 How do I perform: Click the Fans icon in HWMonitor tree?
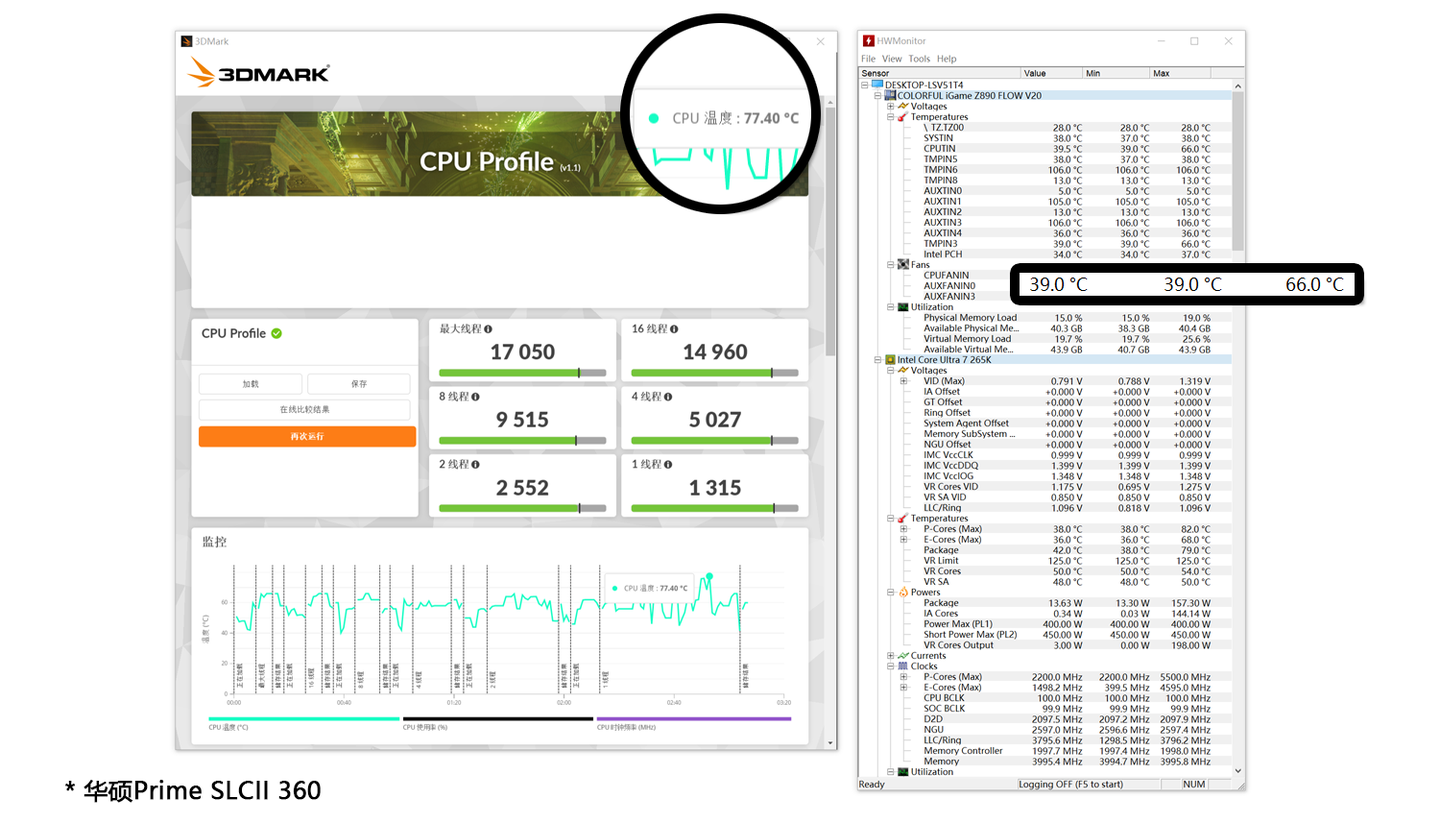pyautogui.click(x=903, y=264)
